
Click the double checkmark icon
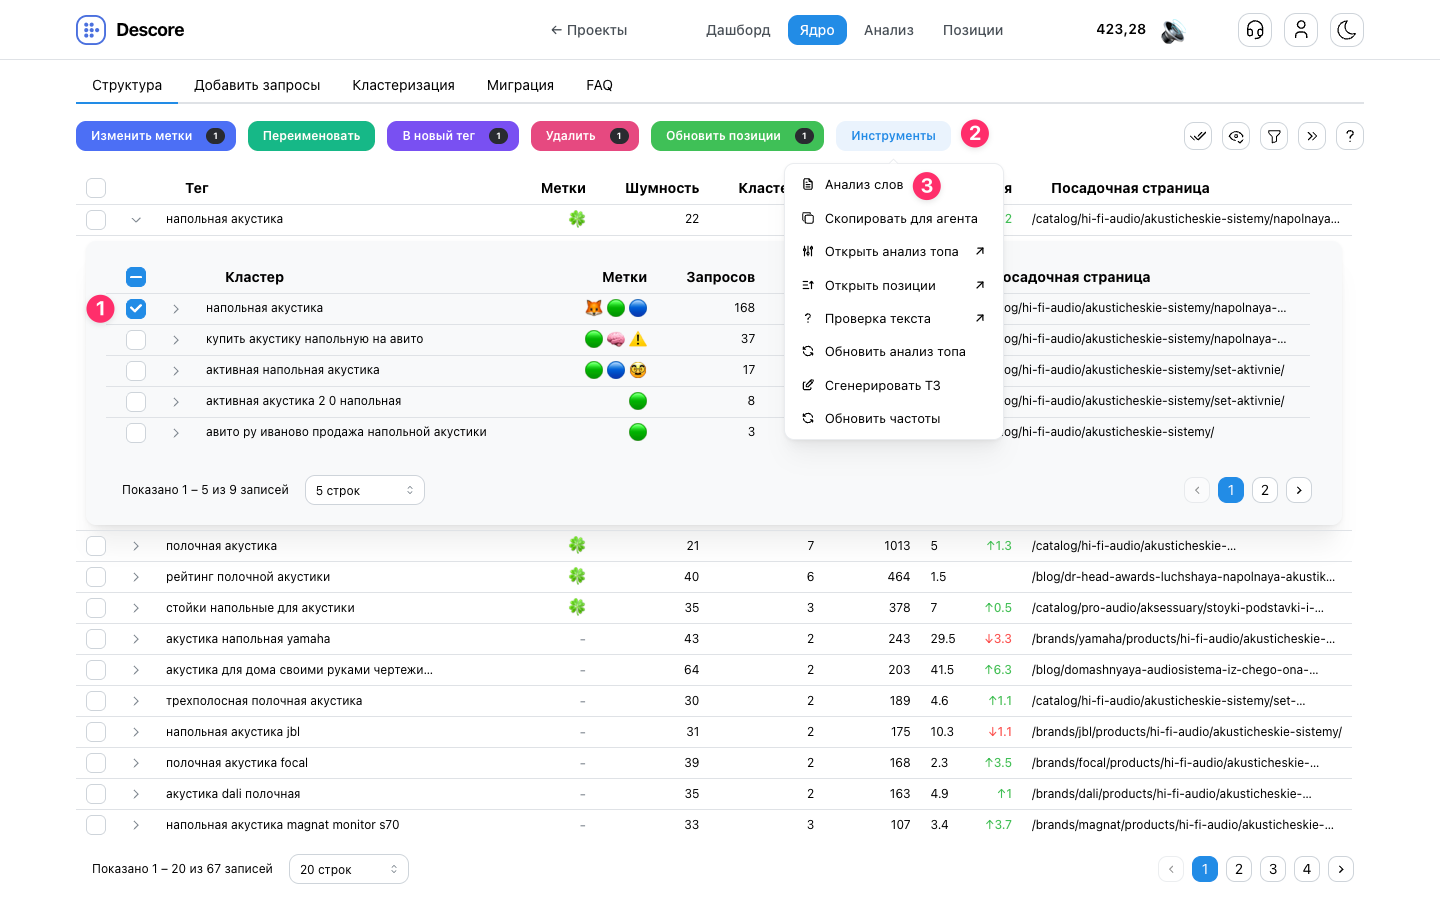point(1198,136)
